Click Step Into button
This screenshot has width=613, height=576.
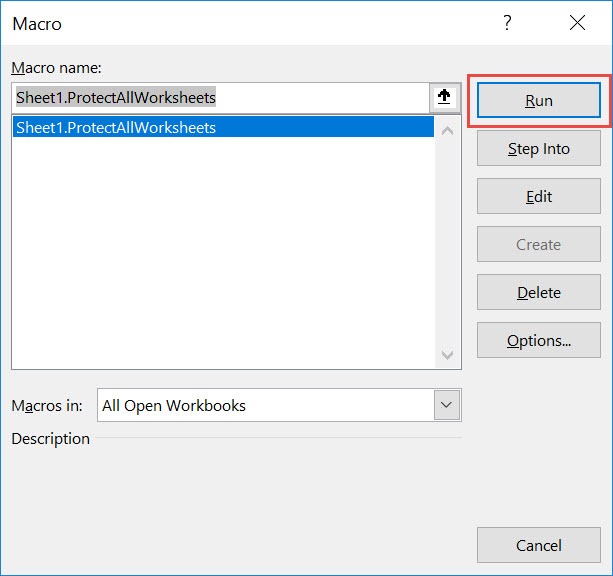click(538, 148)
